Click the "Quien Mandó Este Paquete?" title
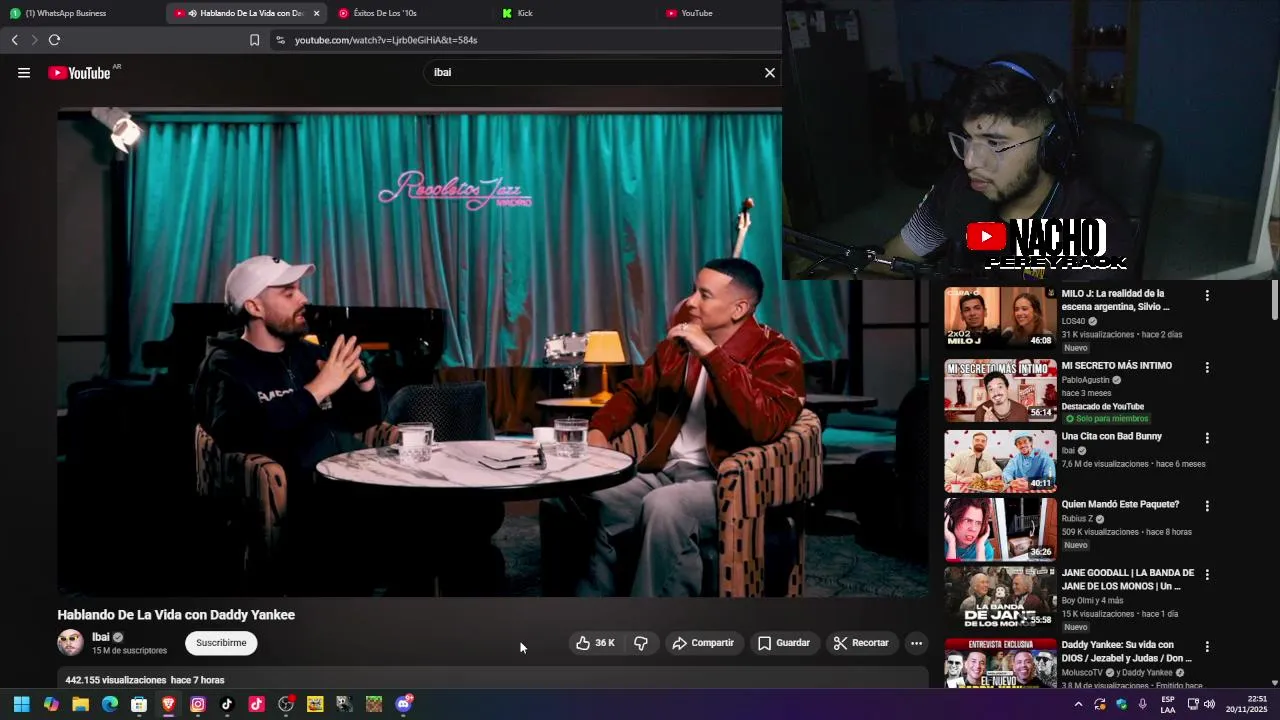Viewport: 1280px width, 720px height. (1120, 504)
